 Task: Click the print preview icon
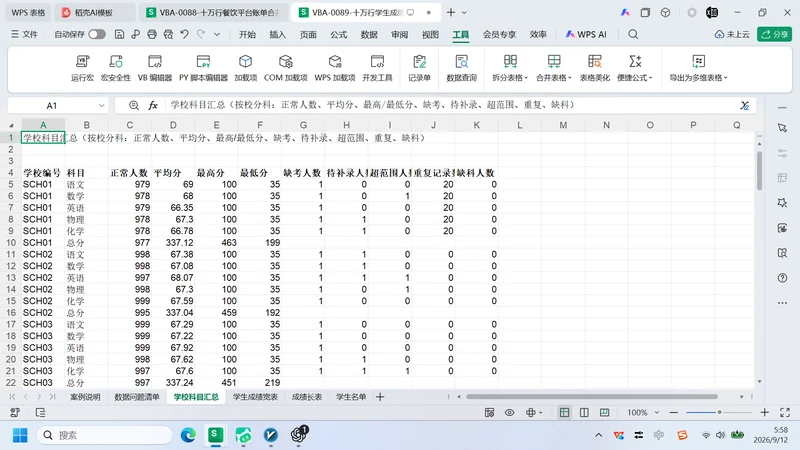pyautogui.click(x=168, y=34)
